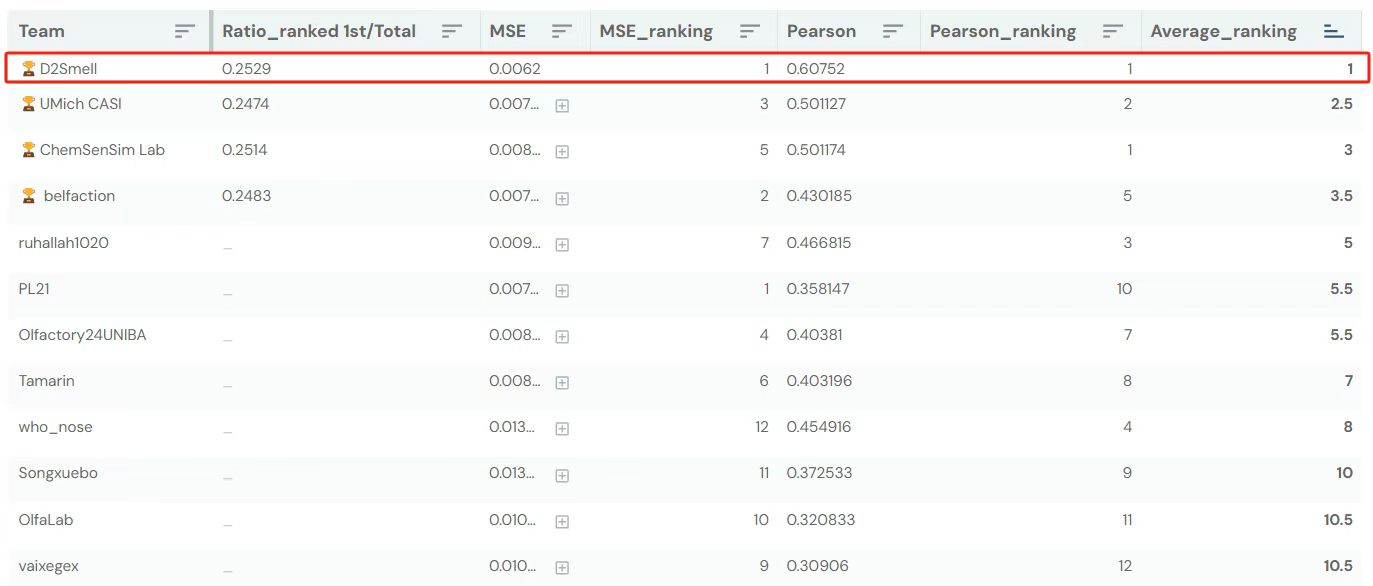Click Pearson value 0.403196
Viewport: 1373px width, 586px height.
tap(819, 381)
